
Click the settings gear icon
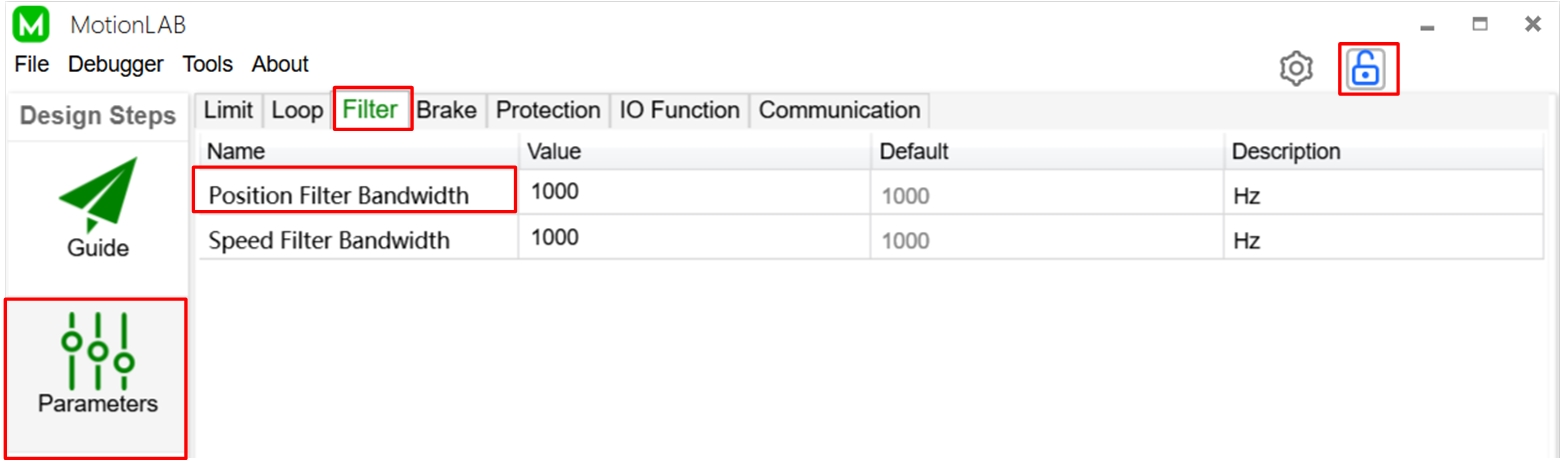coord(1295,68)
